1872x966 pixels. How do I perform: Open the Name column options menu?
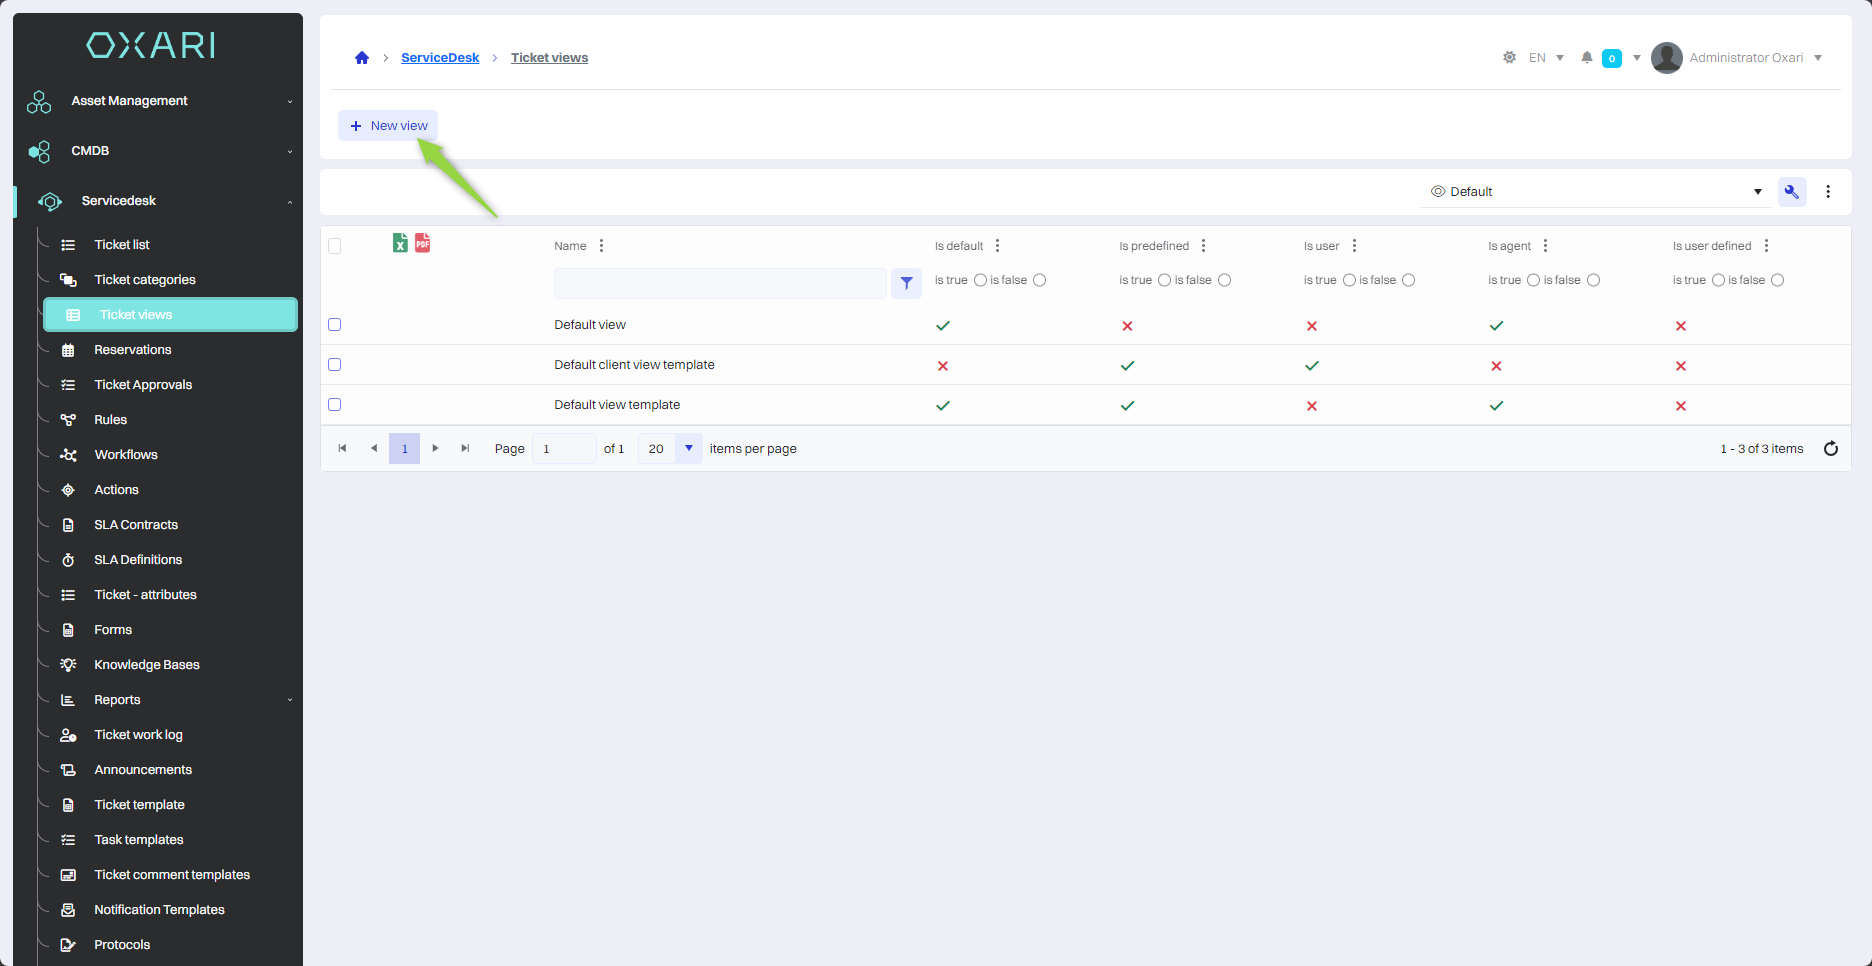tap(601, 246)
